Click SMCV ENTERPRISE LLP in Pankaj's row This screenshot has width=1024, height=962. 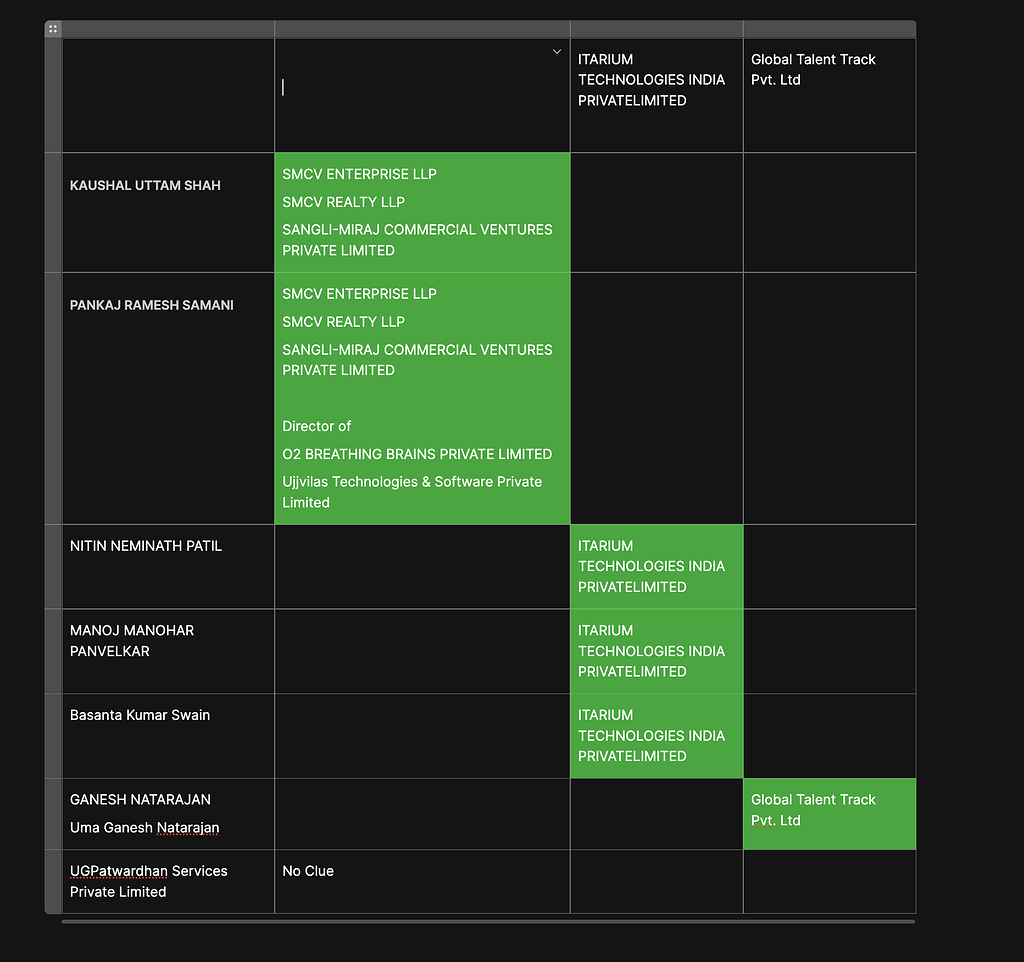pos(359,294)
